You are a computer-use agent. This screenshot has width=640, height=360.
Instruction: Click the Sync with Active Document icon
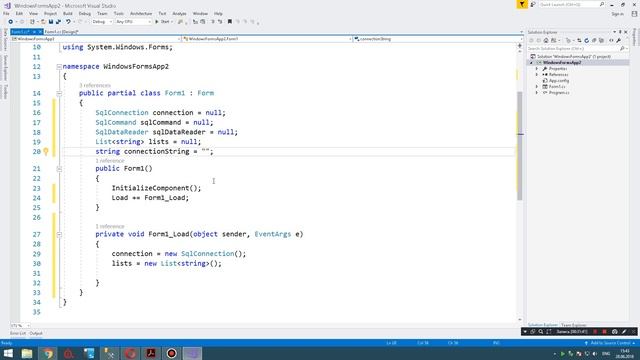point(579,40)
